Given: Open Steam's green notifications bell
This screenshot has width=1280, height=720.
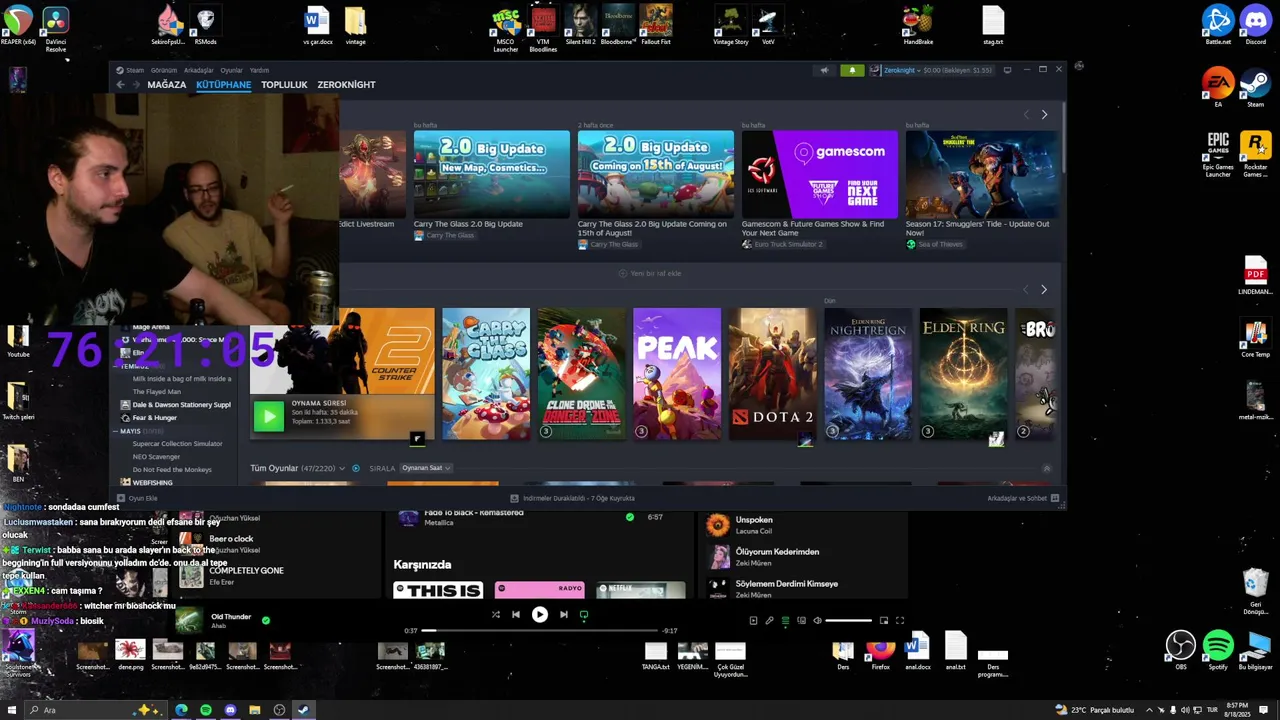Looking at the screenshot, I should (x=852, y=70).
